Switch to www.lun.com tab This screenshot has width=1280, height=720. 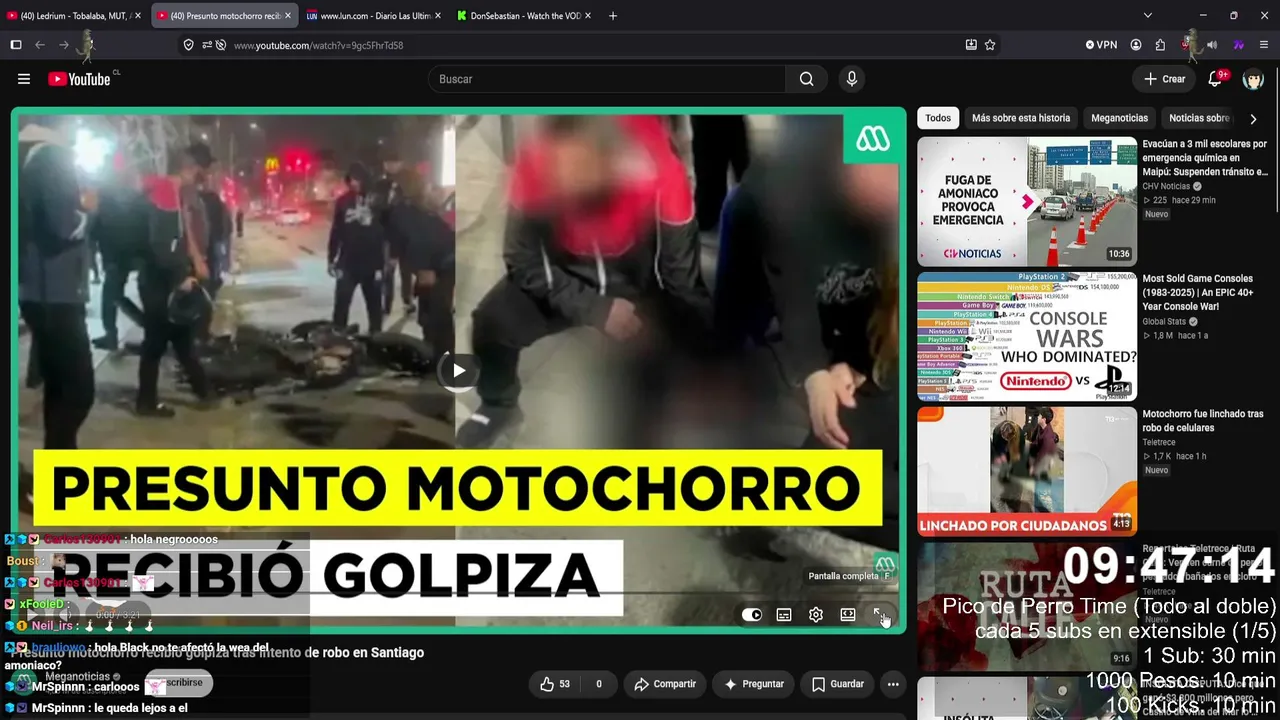coord(374,16)
